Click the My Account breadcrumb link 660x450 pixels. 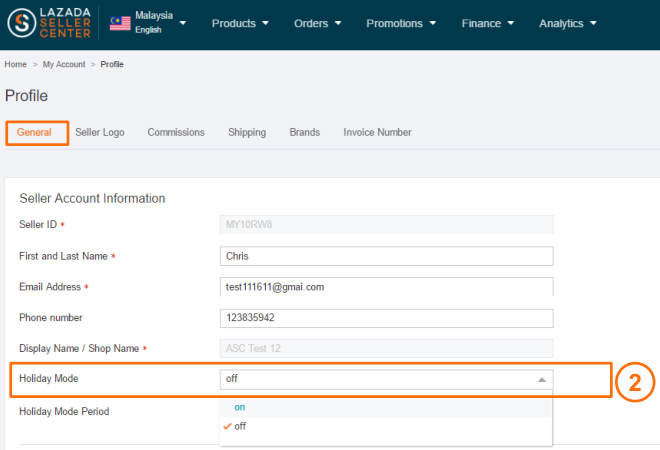(64, 64)
